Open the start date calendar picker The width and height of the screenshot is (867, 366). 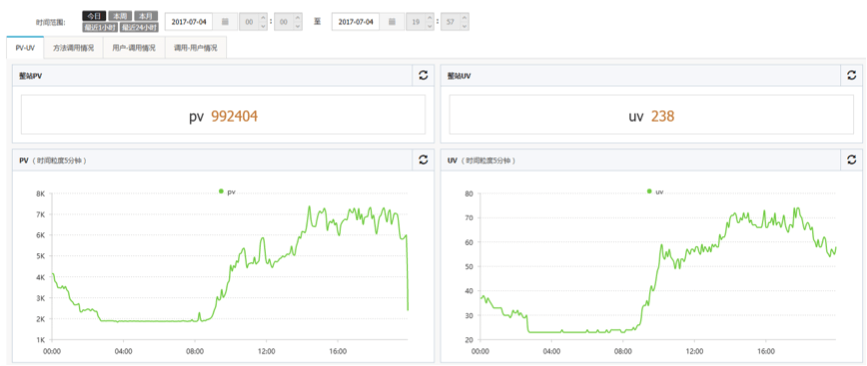[224, 22]
